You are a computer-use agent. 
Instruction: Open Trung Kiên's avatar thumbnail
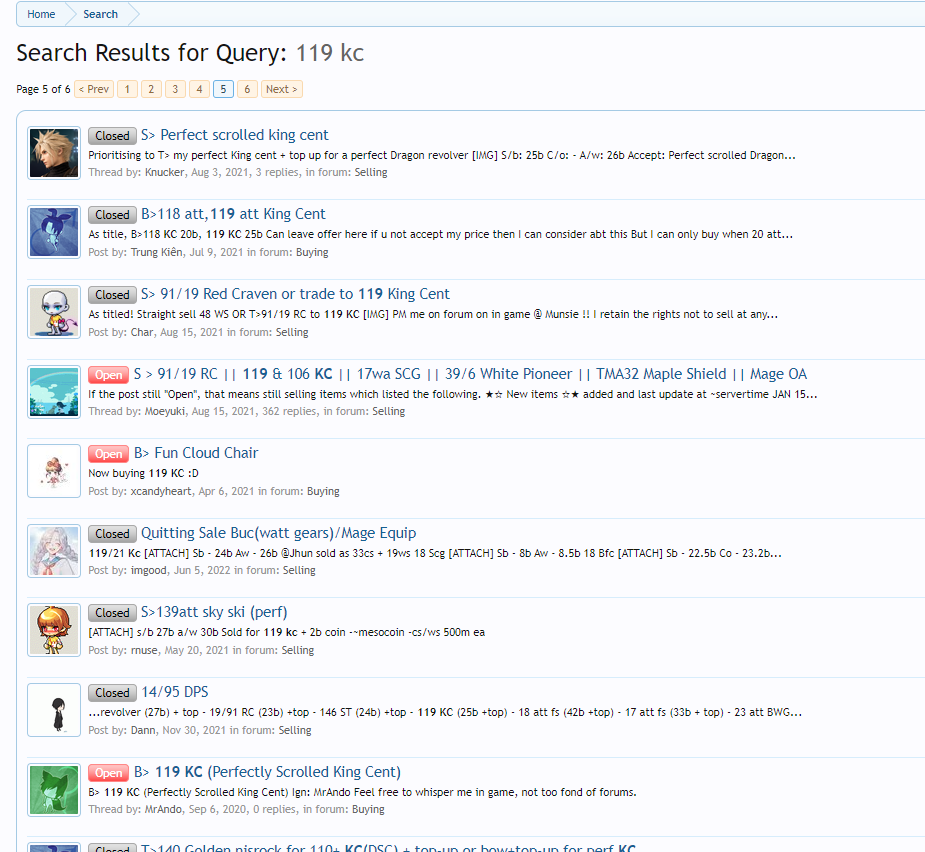(x=54, y=232)
